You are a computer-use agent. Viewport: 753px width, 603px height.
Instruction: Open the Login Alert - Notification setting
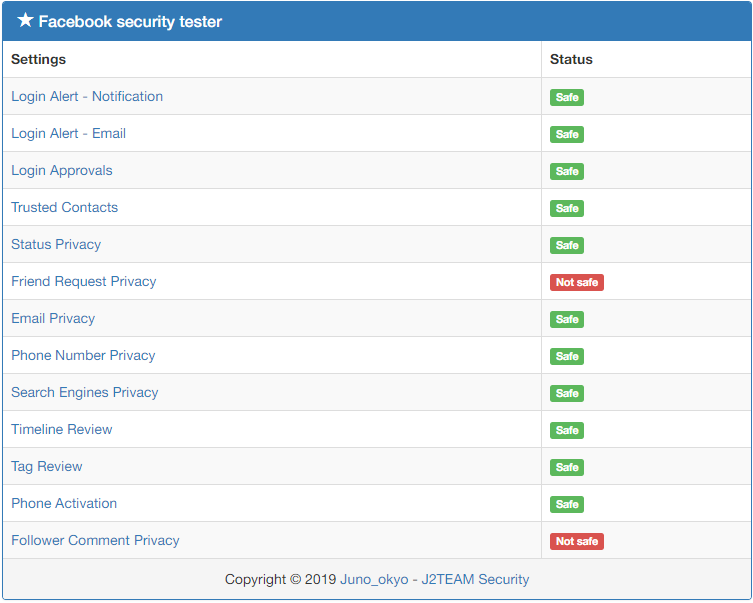[x=87, y=96]
